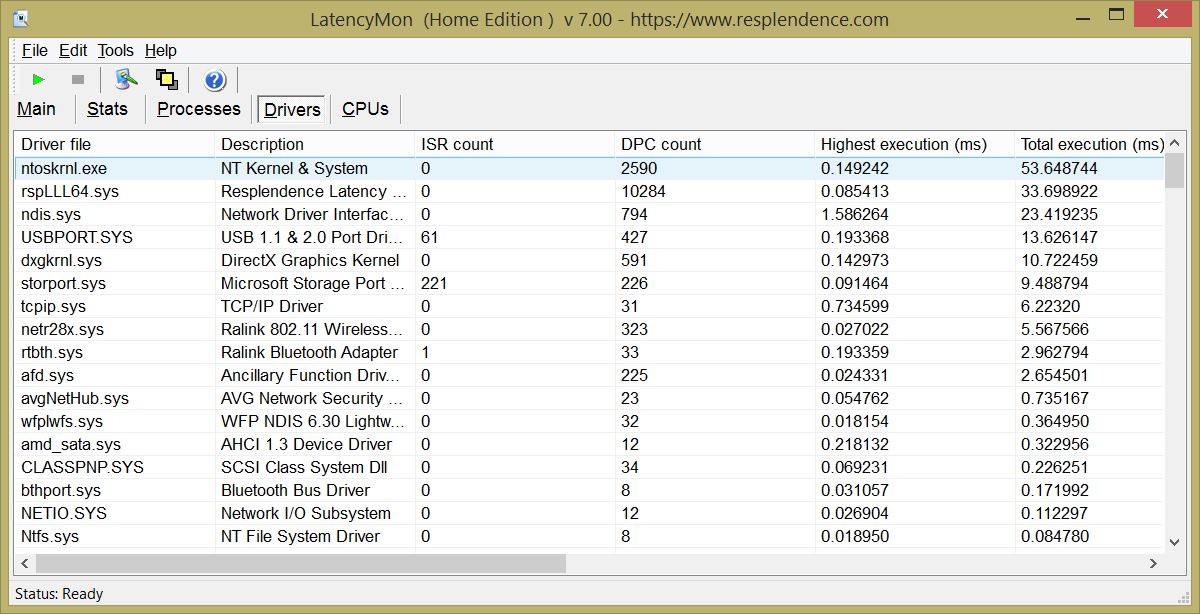Open the options wrench-and-screen icon
Viewport: 1200px width, 614px height.
(x=126, y=79)
